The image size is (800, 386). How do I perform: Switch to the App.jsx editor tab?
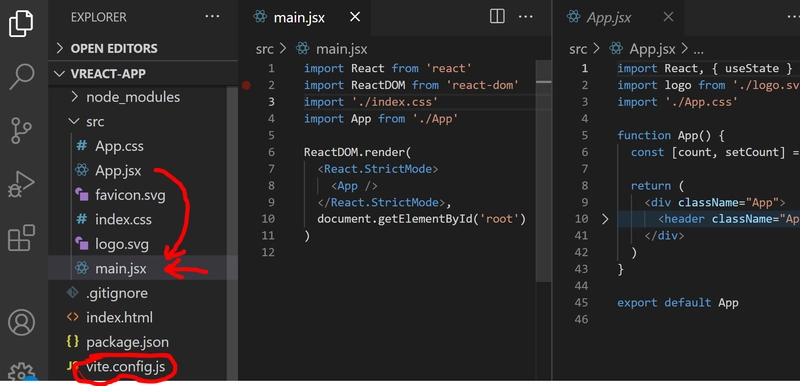click(x=609, y=17)
